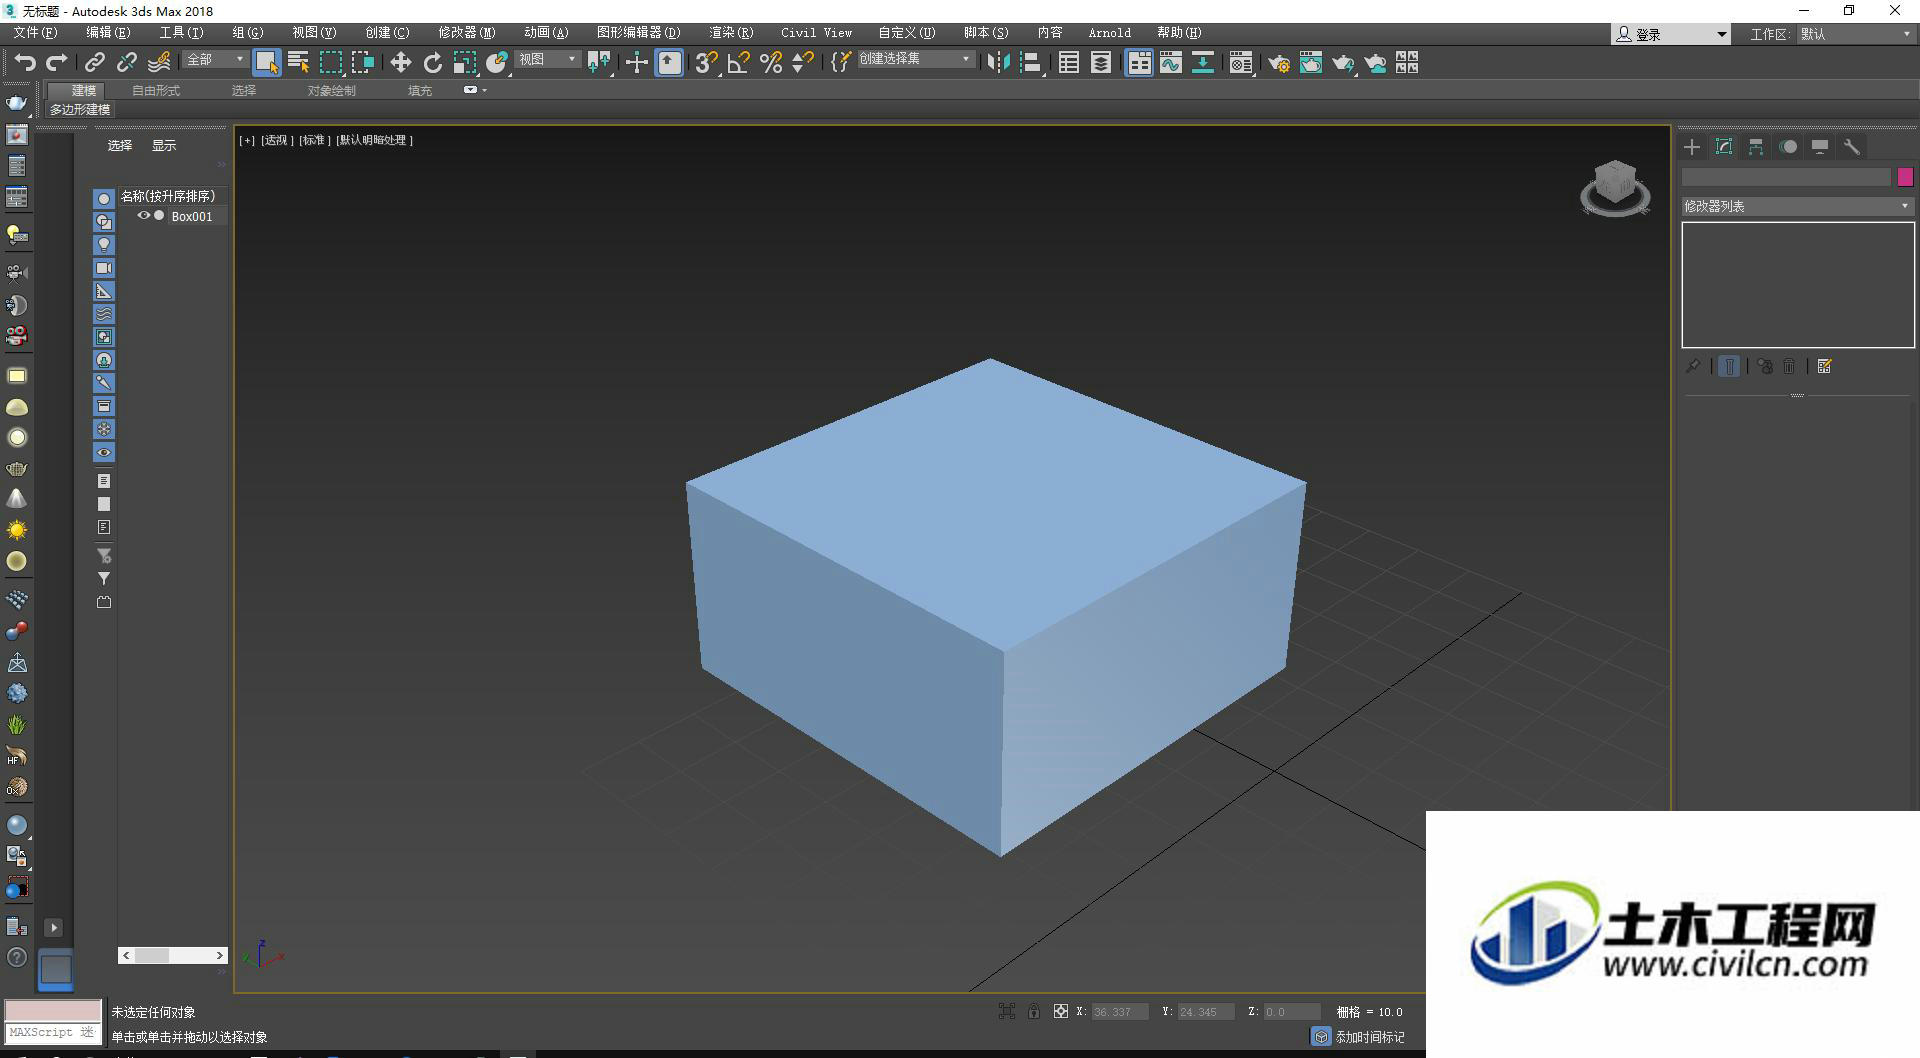Click 选择 in Scene Explorer header

tap(120, 146)
